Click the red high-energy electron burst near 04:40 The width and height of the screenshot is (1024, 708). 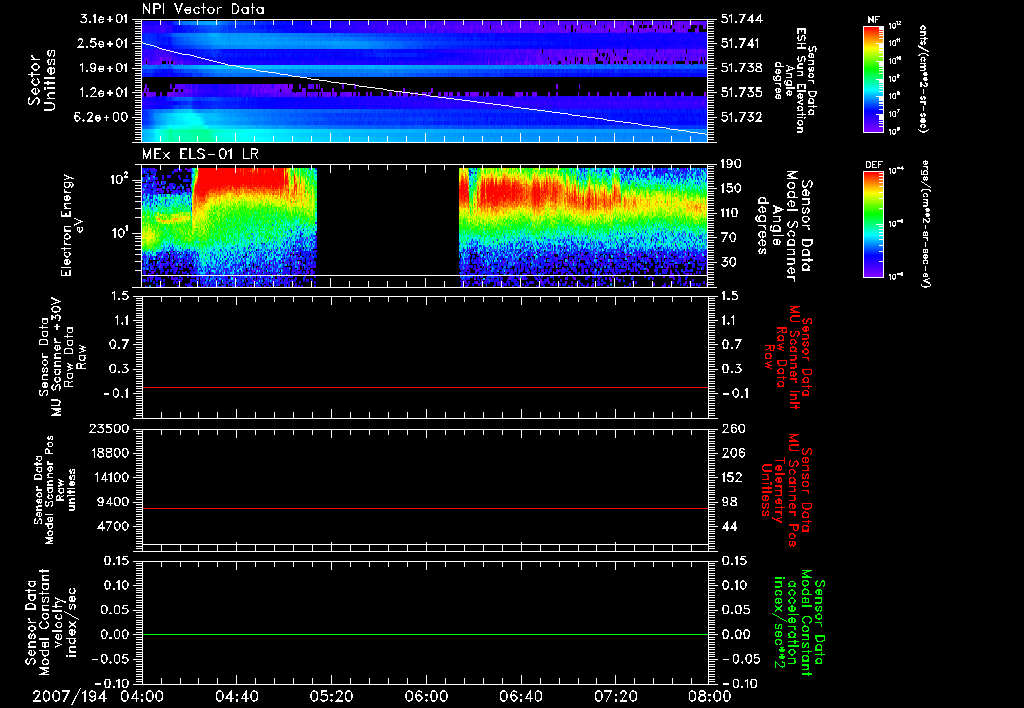(242, 180)
